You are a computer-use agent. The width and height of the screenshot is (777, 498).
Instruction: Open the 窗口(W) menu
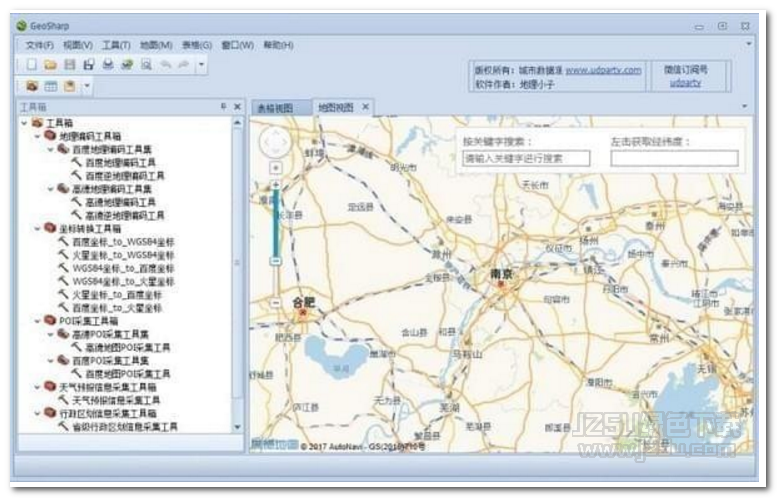click(x=237, y=45)
